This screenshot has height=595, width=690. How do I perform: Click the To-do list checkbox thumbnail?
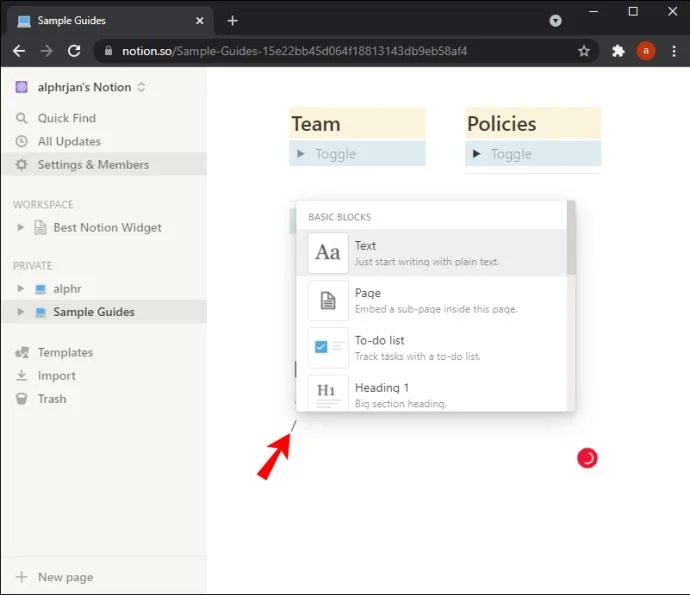pyautogui.click(x=328, y=348)
